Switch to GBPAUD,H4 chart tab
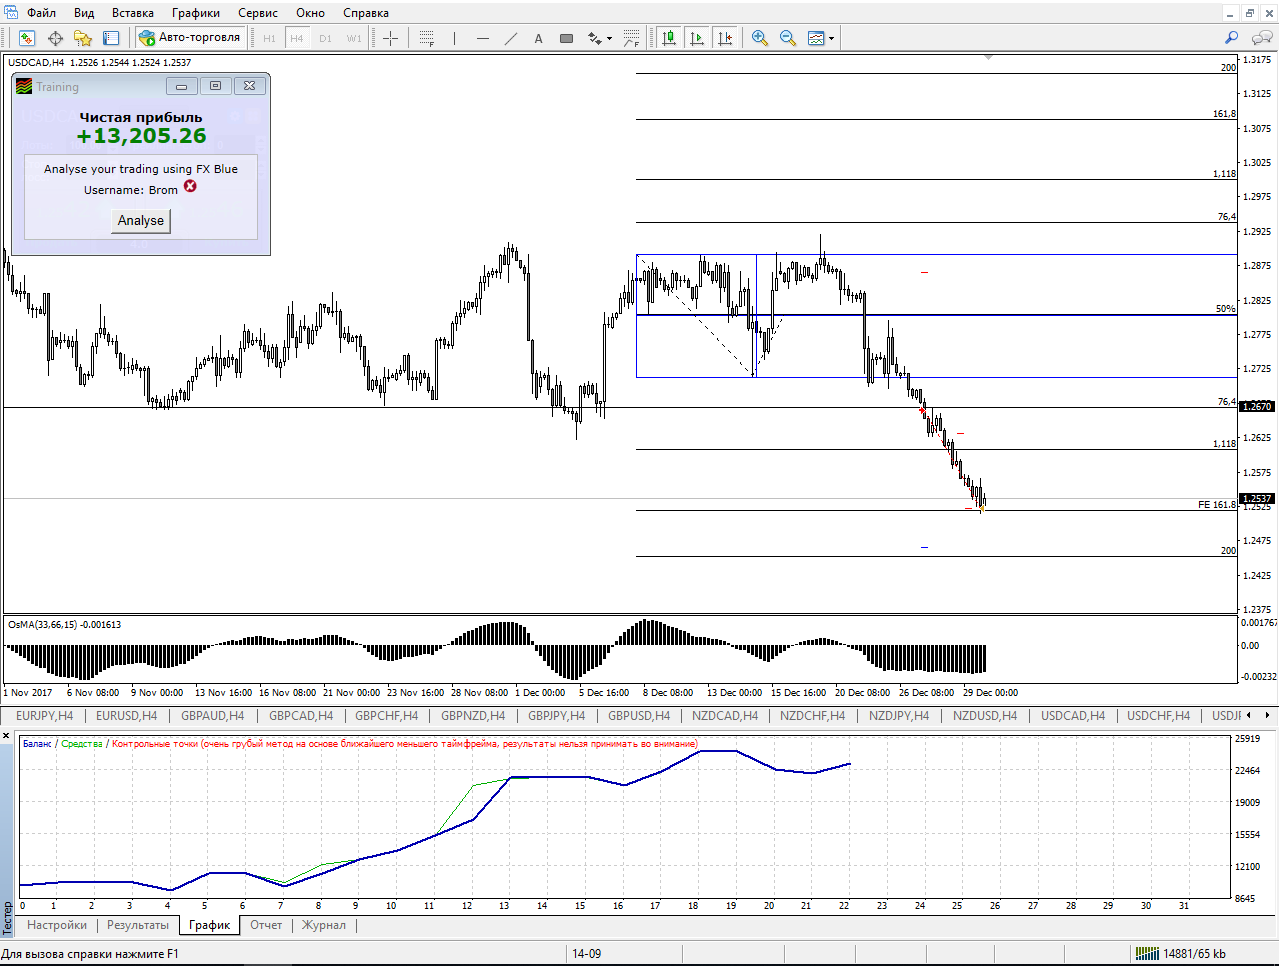The width and height of the screenshot is (1279, 966). click(x=212, y=716)
